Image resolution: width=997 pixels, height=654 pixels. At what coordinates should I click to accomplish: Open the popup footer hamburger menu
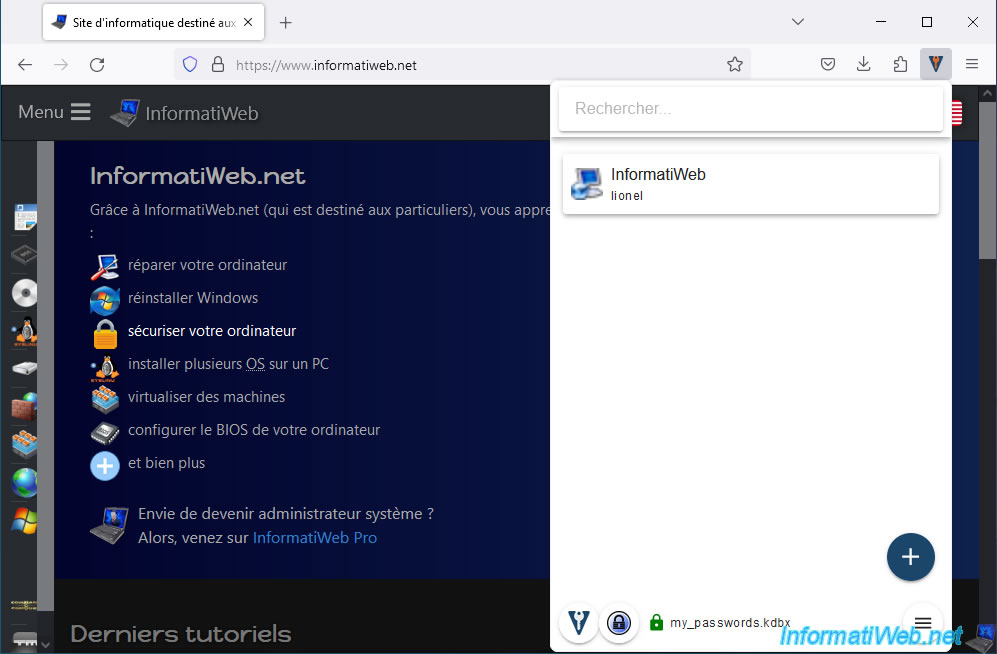click(923, 623)
